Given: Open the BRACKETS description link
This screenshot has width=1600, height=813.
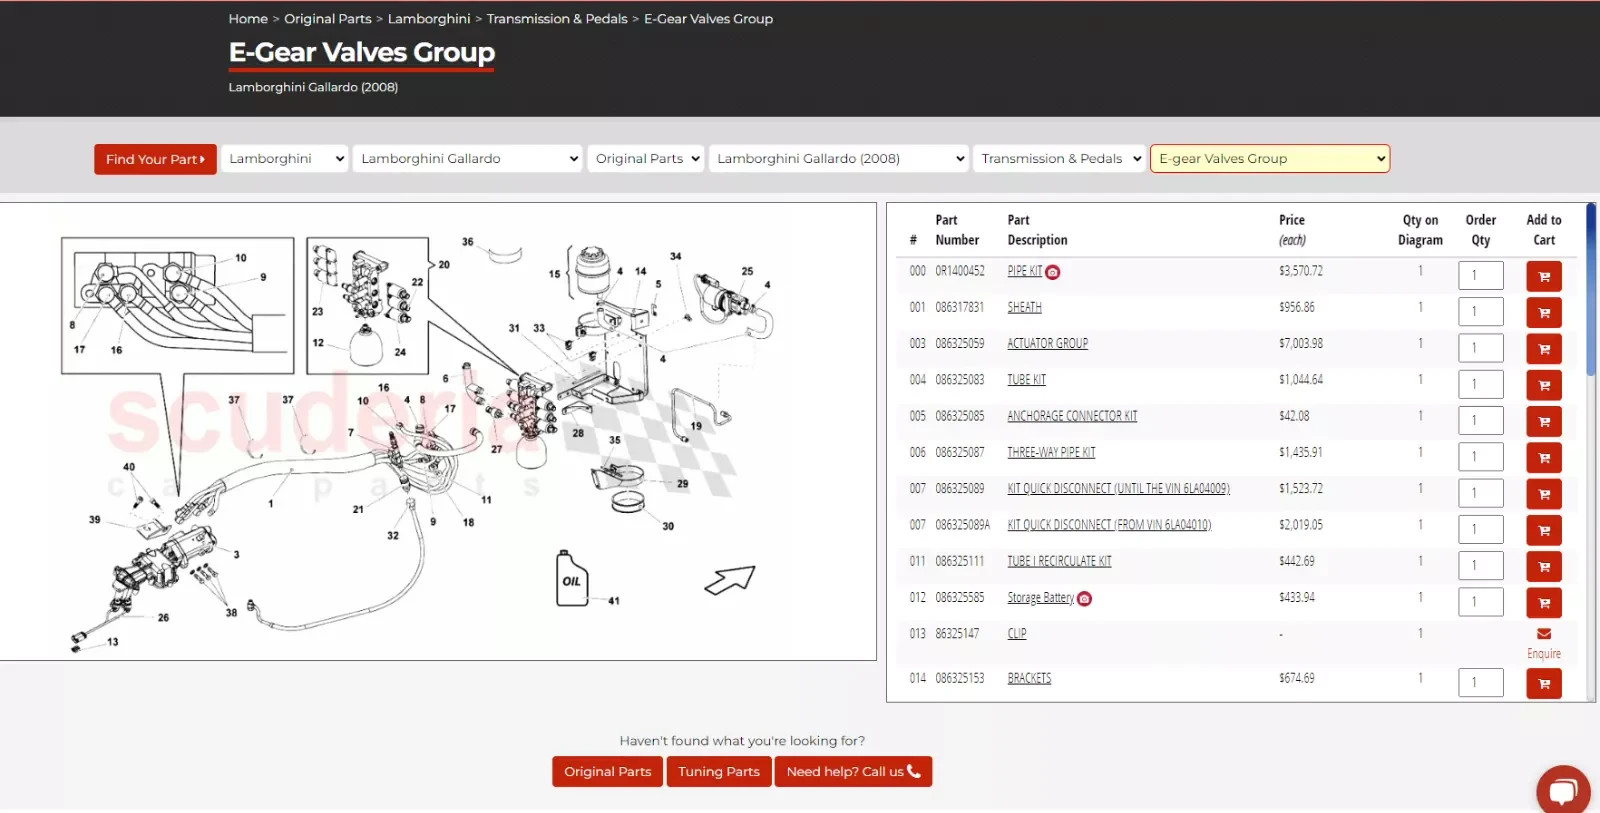Looking at the screenshot, I should [1029, 678].
